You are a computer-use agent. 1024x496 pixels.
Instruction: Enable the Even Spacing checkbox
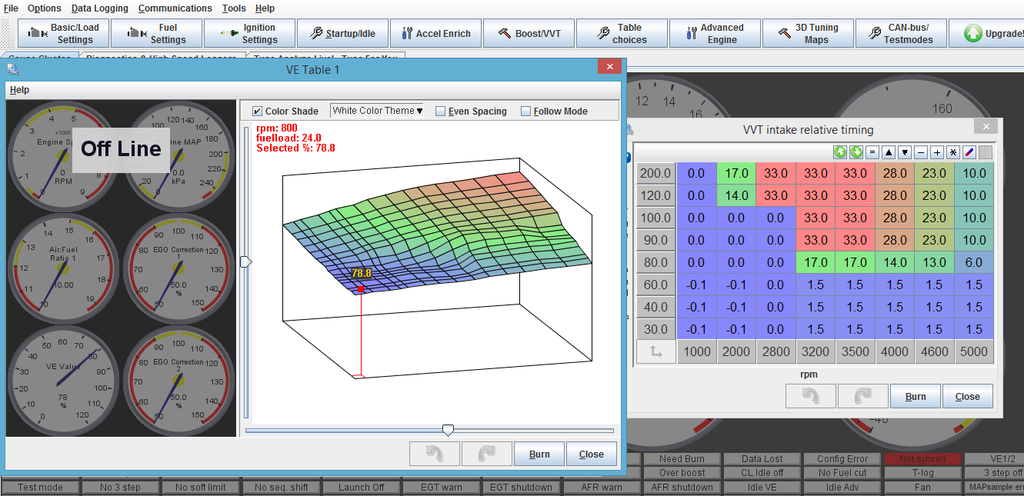(441, 111)
